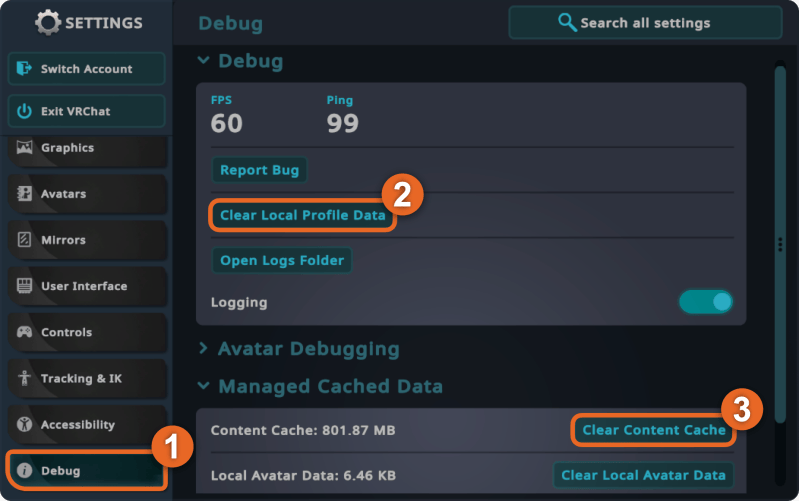Click the Exit VRChat power icon

click(24, 111)
